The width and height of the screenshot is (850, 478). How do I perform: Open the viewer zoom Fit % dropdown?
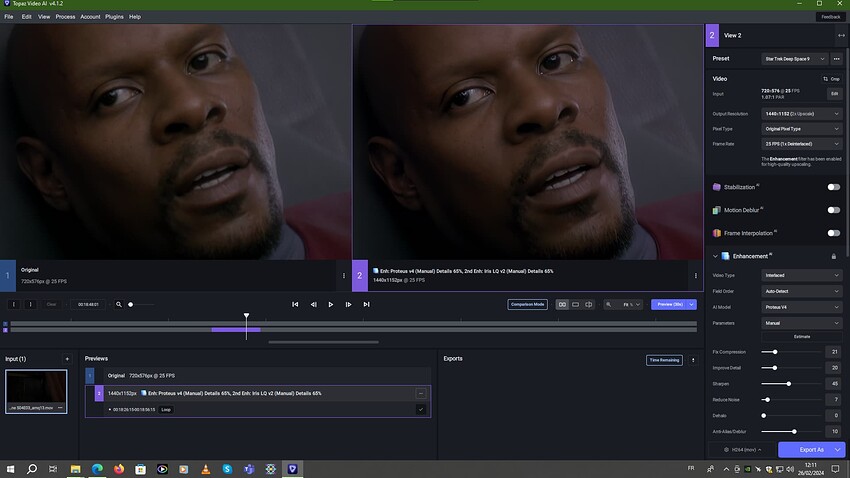point(632,305)
